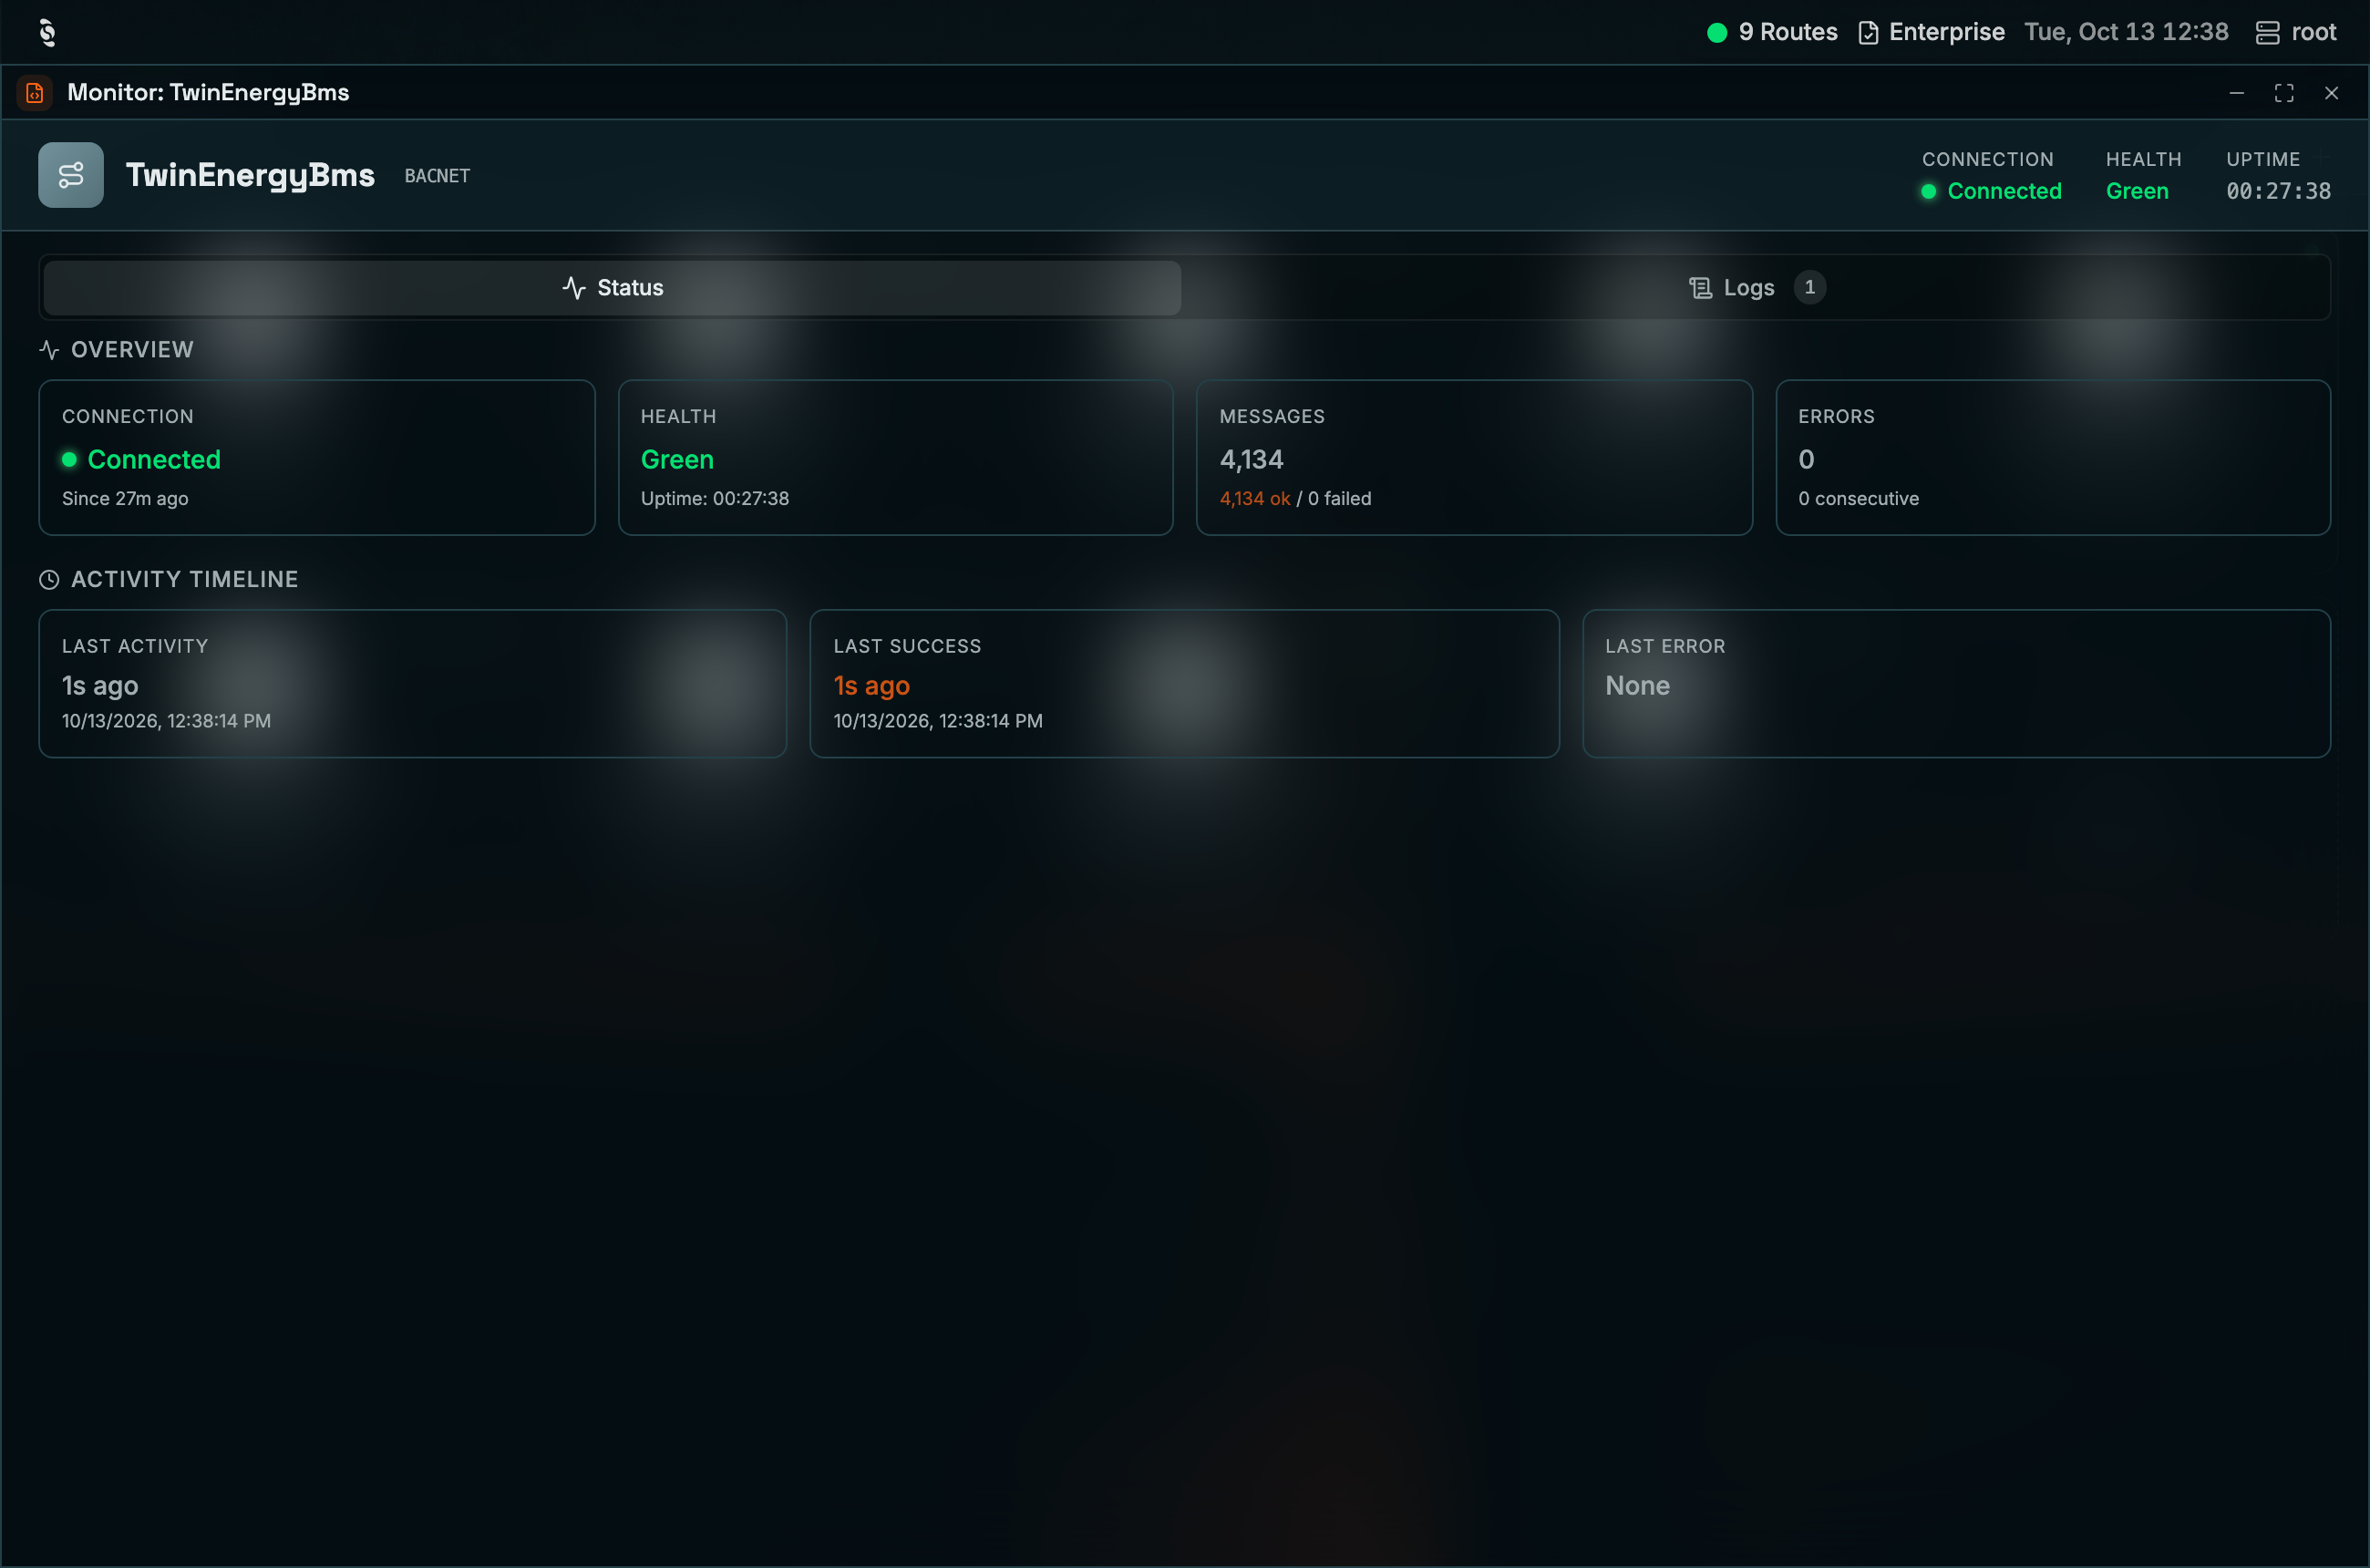The image size is (2370, 1568).
Task: Click 'None' in Last Error card
Action: click(x=1638, y=686)
